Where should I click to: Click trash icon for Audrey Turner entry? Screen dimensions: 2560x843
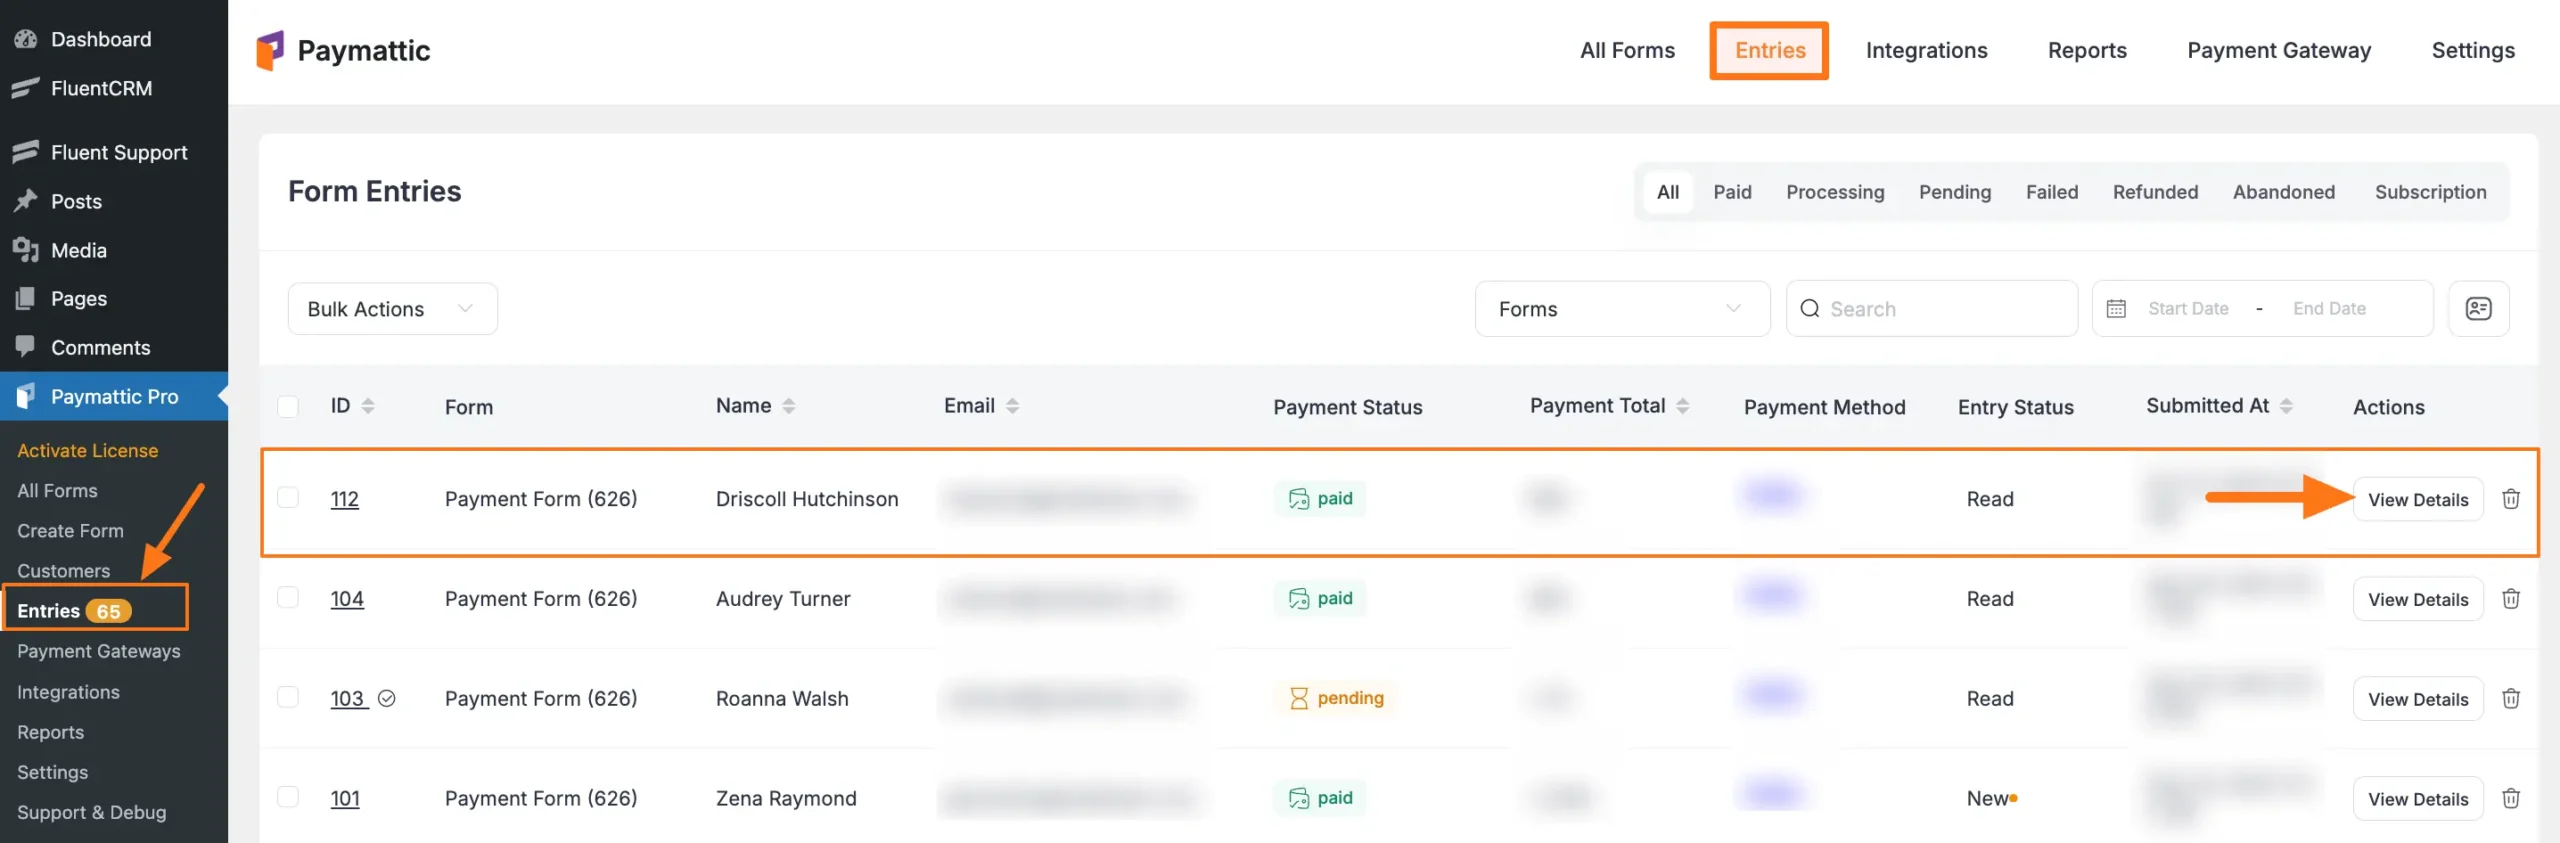click(x=2511, y=599)
